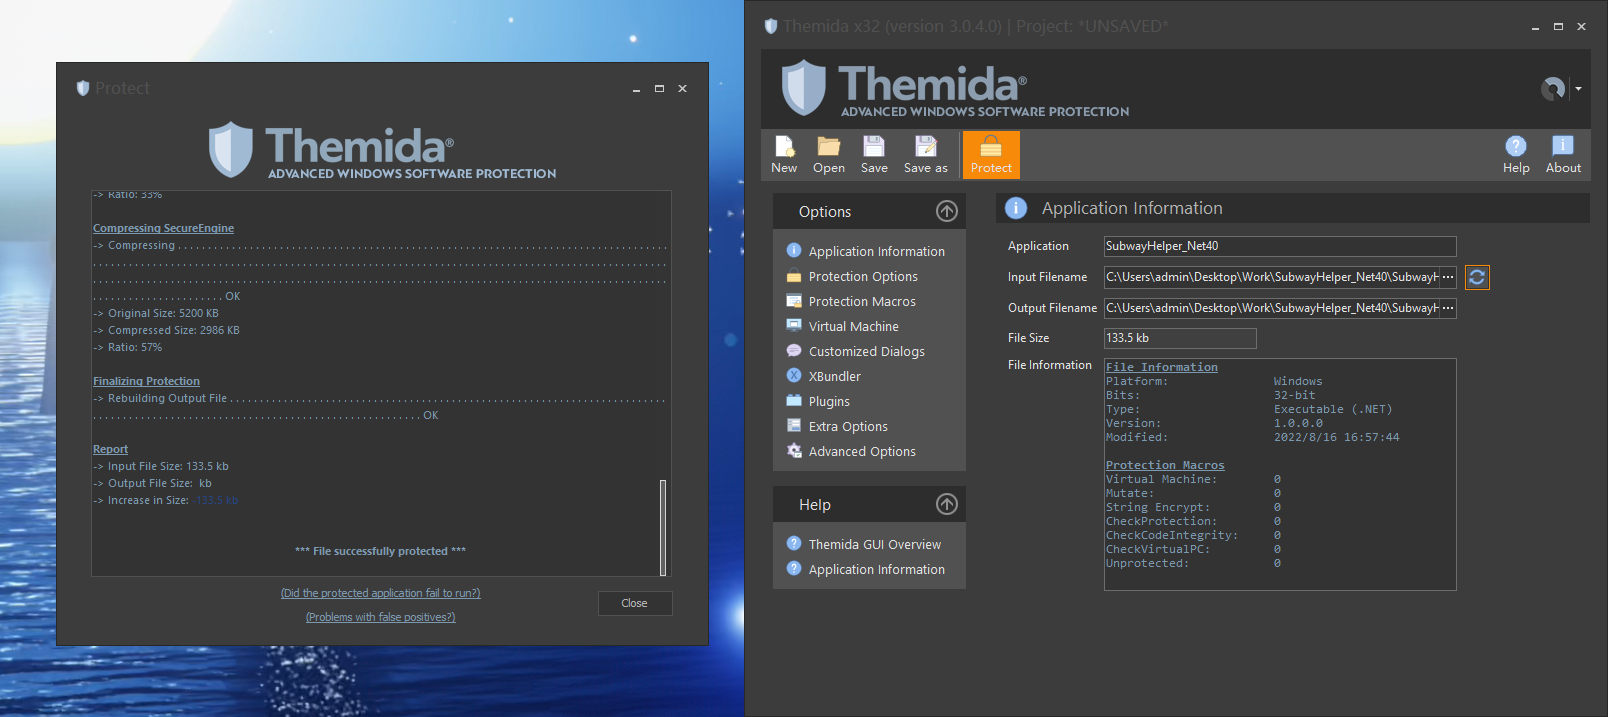Screen dimensions: 1608x717
Task: Click the 'Executable (.NET)' type value
Action: click(x=1333, y=409)
